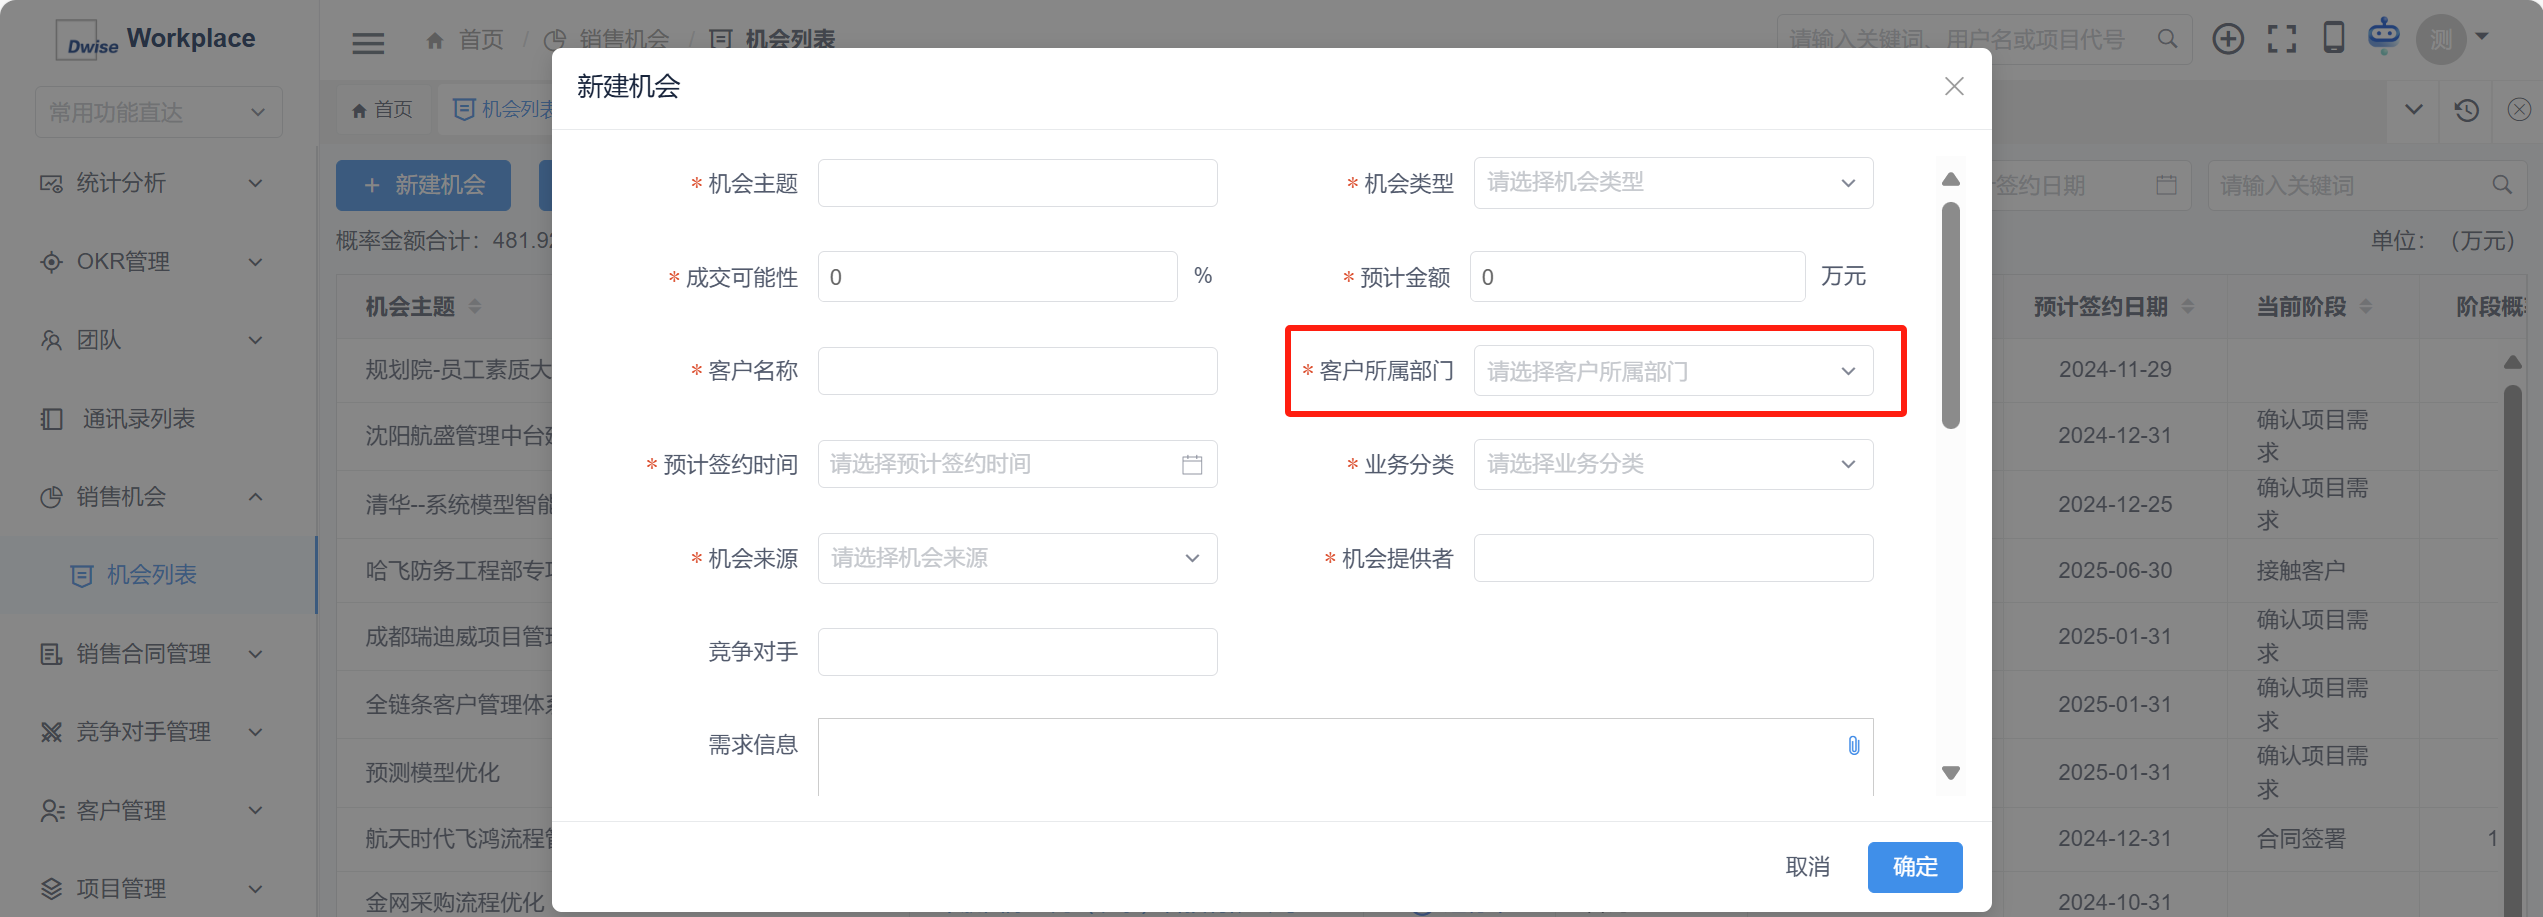Close the 新建机会 dialog

pos(1954,86)
